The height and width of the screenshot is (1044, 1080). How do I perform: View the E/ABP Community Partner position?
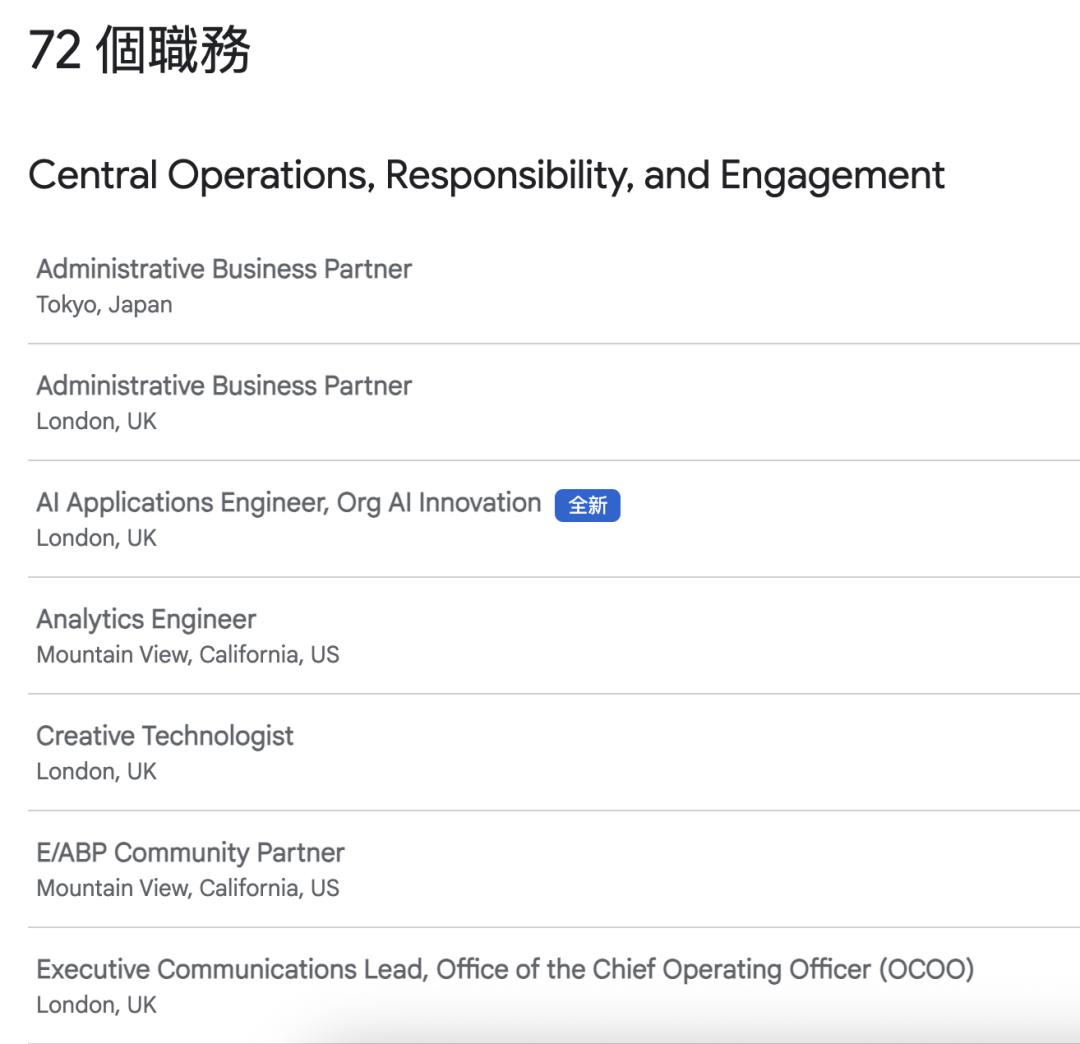point(190,853)
